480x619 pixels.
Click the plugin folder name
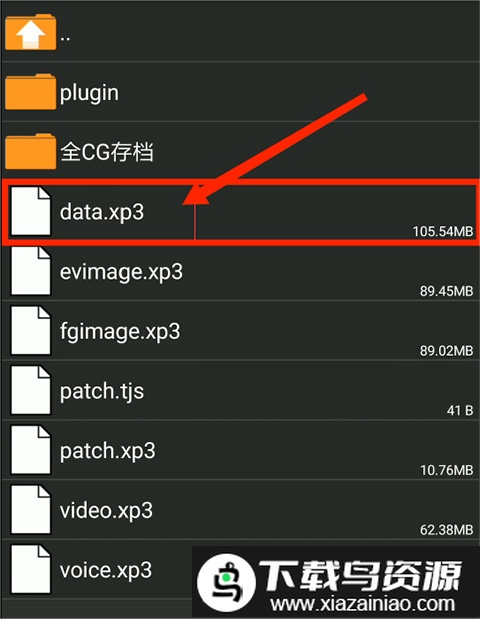[x=89, y=94]
